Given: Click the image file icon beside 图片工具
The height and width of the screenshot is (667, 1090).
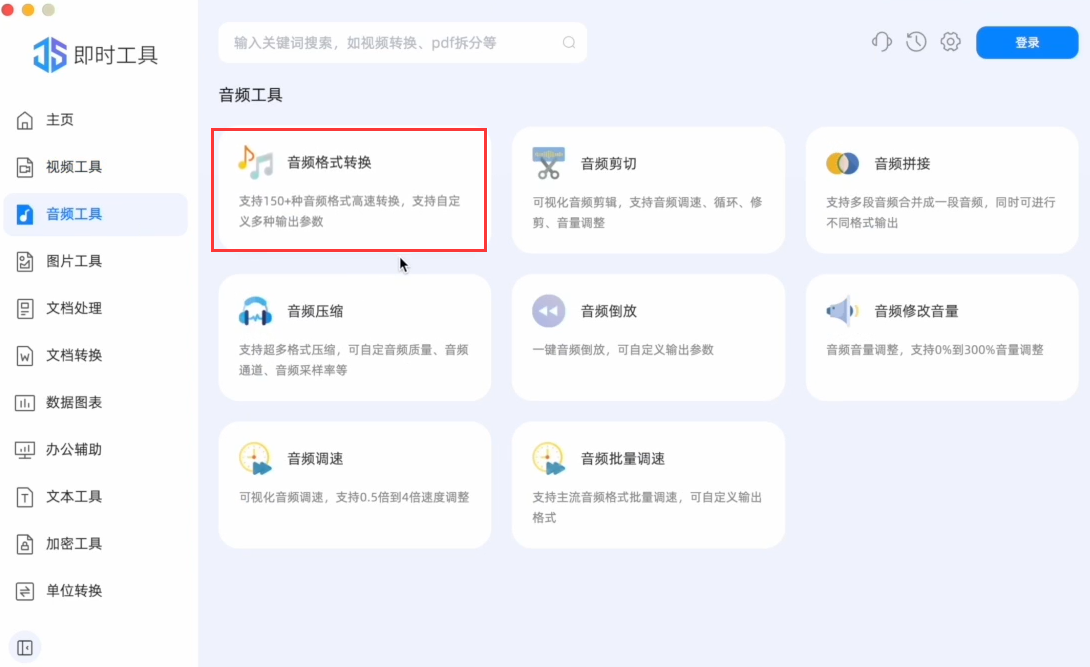Looking at the screenshot, I should (x=24, y=262).
